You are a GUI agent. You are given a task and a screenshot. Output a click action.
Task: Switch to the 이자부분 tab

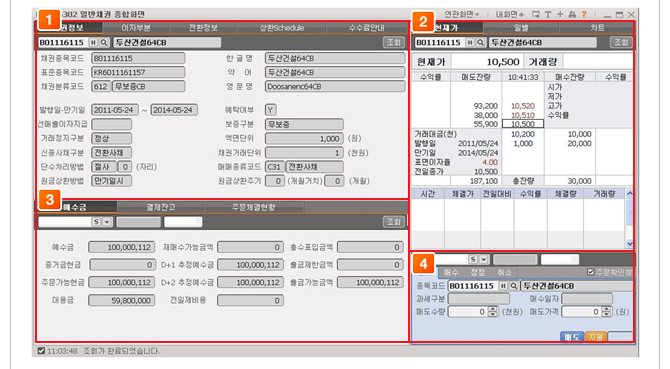coord(136,28)
